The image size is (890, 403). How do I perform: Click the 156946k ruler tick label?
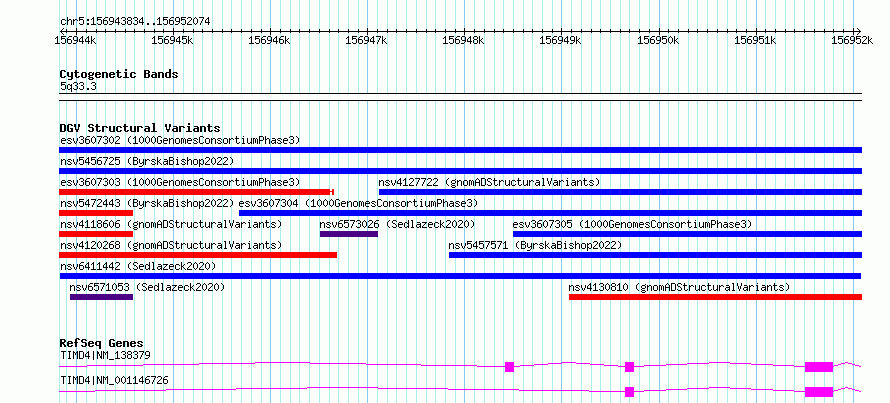point(270,40)
